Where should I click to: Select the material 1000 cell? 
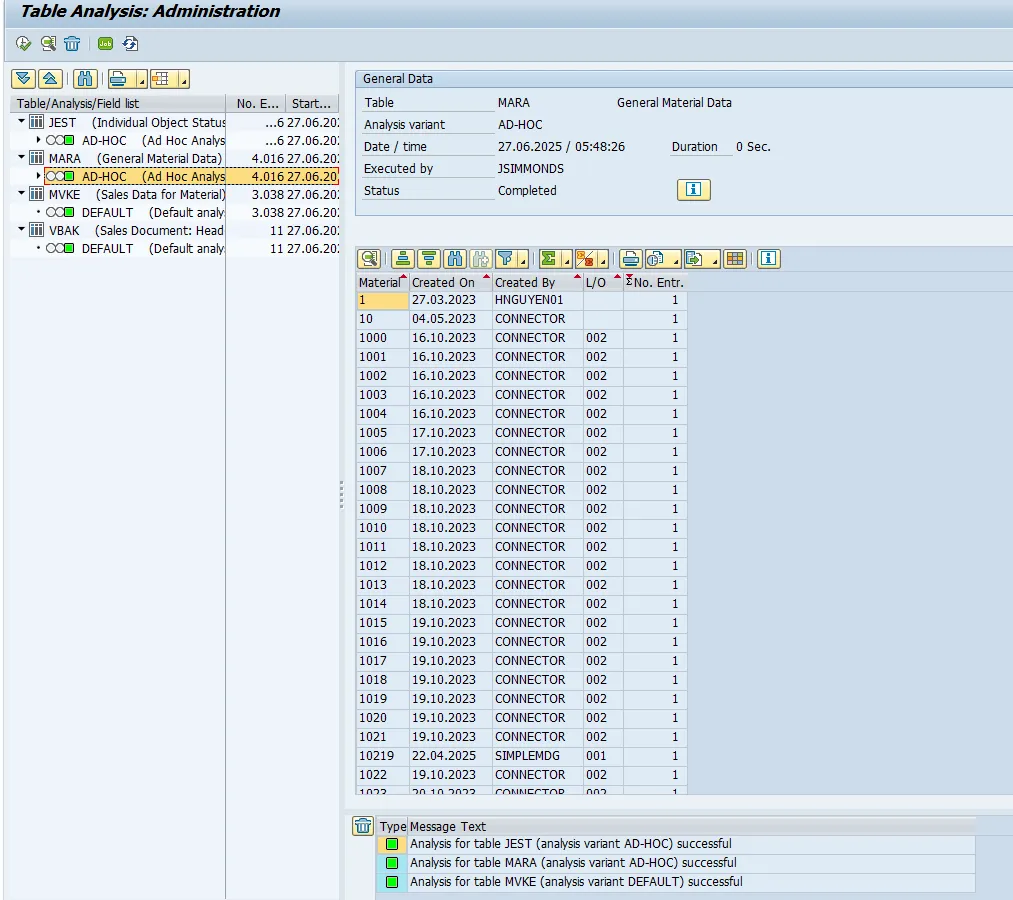point(382,338)
